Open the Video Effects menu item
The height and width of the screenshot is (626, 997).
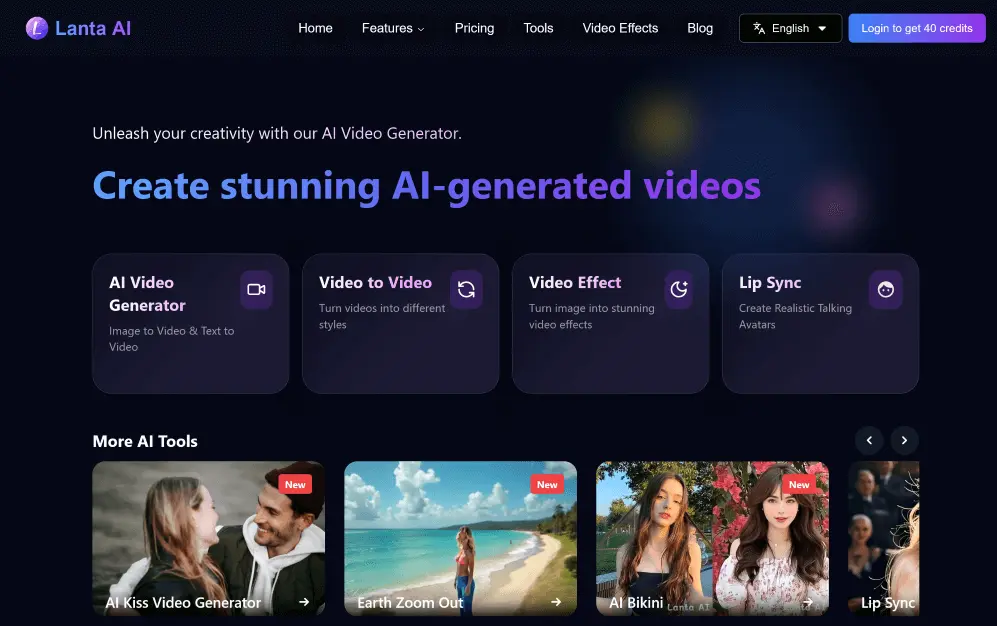coord(620,28)
